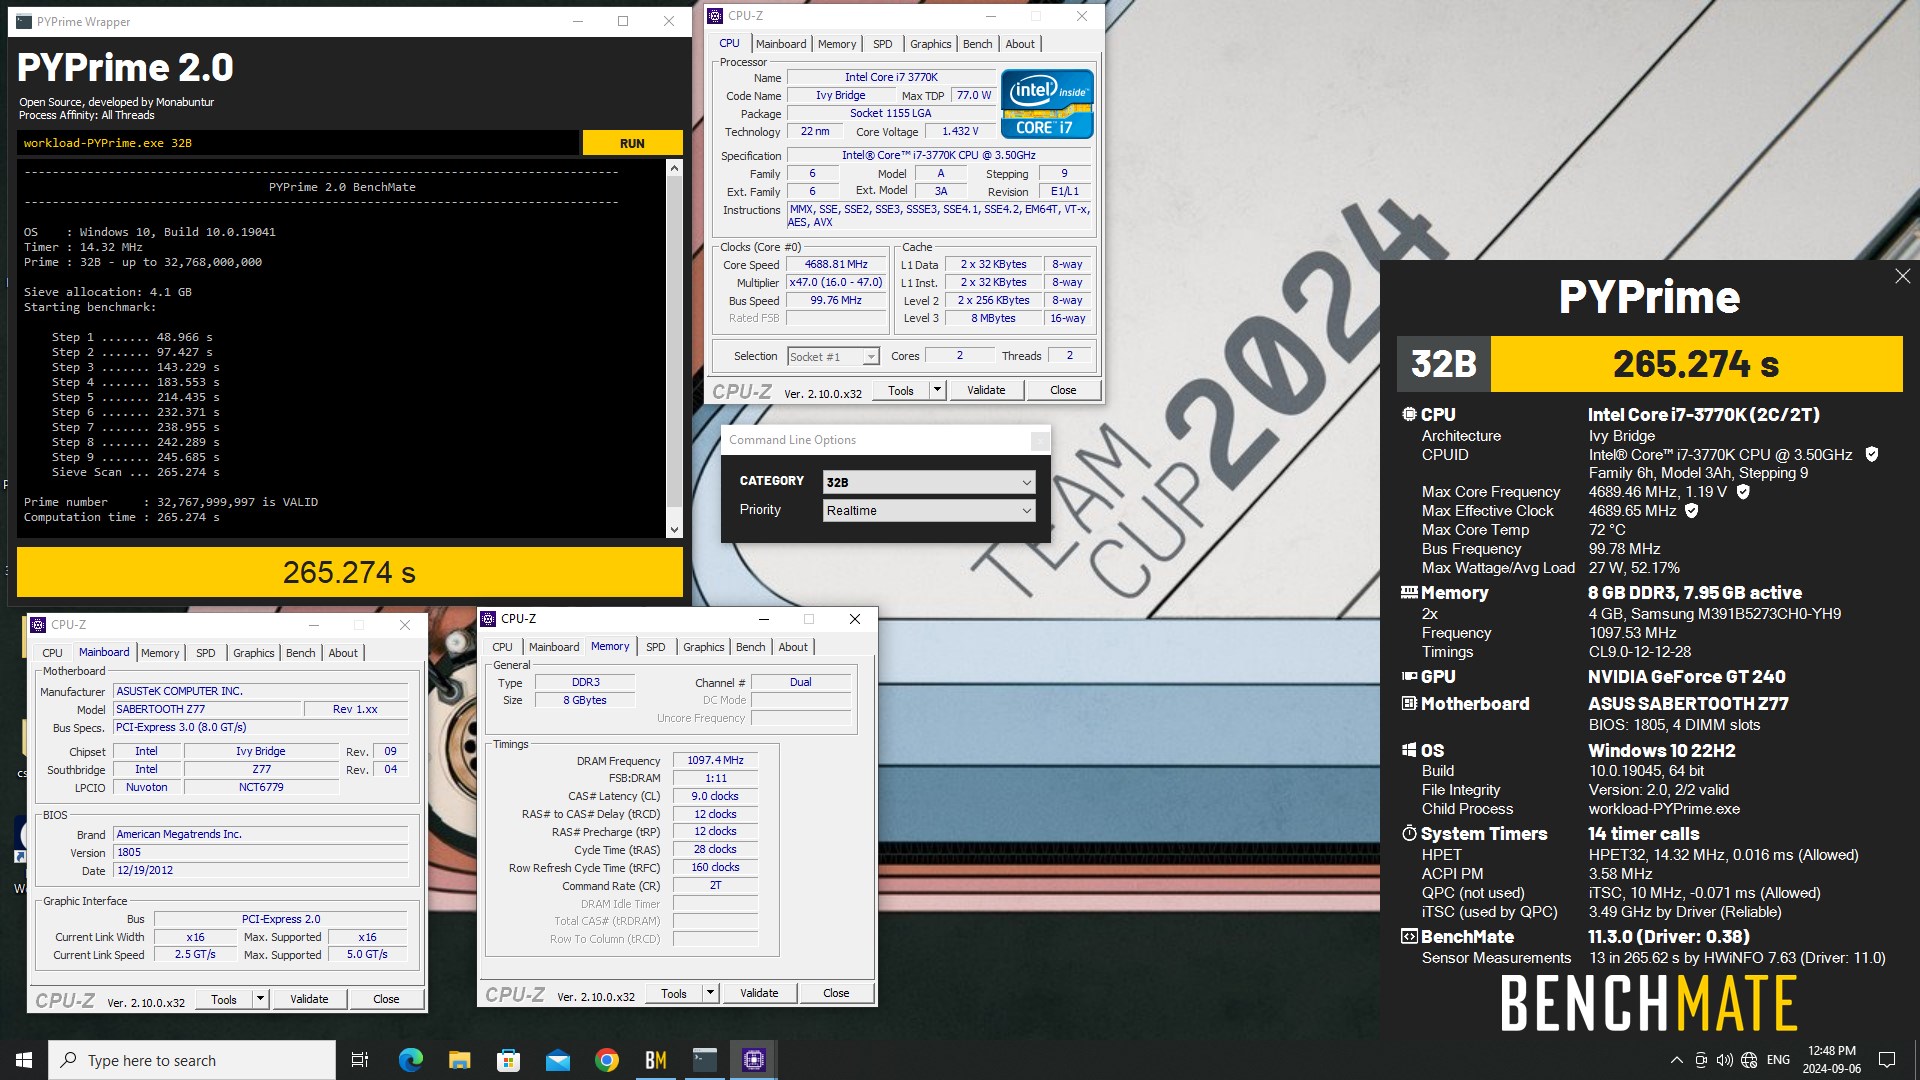Show hidden system tray icons
1920x1080 pixels.
[x=1676, y=1060]
